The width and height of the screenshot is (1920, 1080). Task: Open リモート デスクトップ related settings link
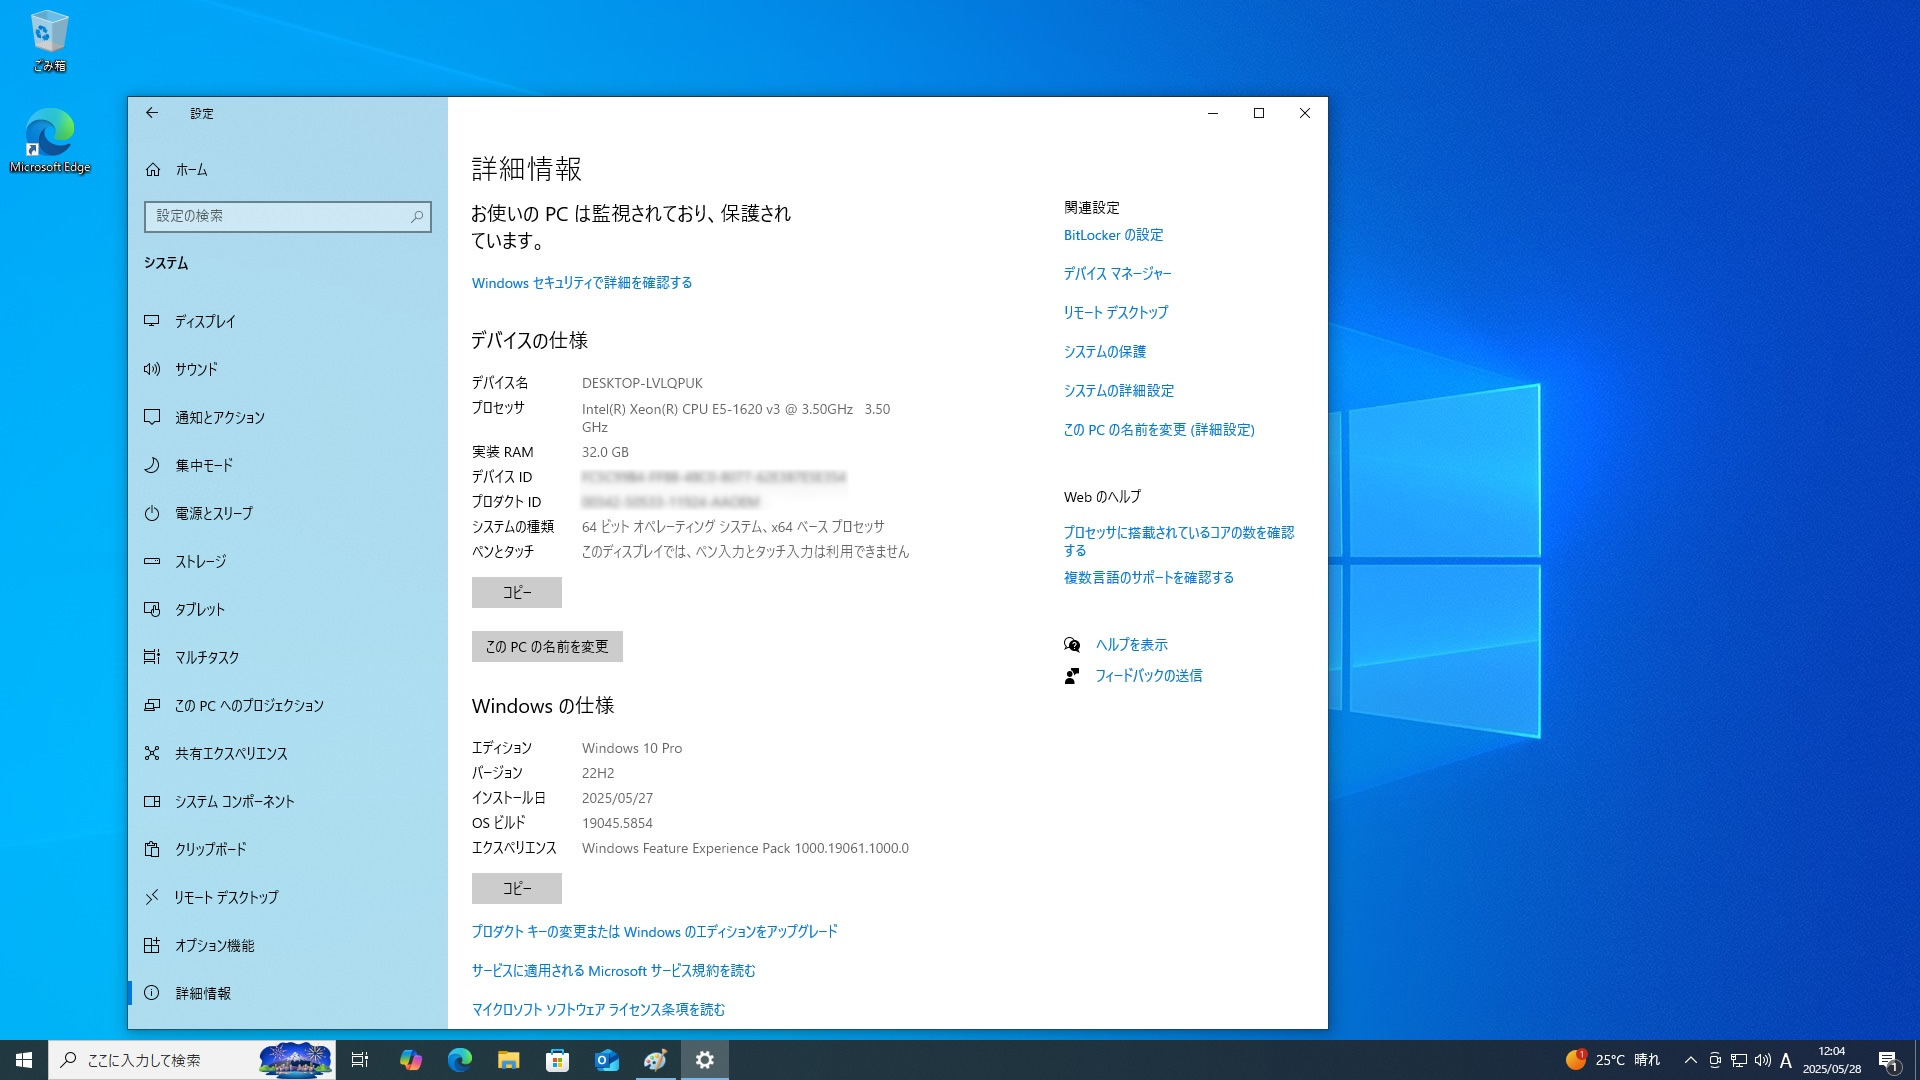point(1116,313)
